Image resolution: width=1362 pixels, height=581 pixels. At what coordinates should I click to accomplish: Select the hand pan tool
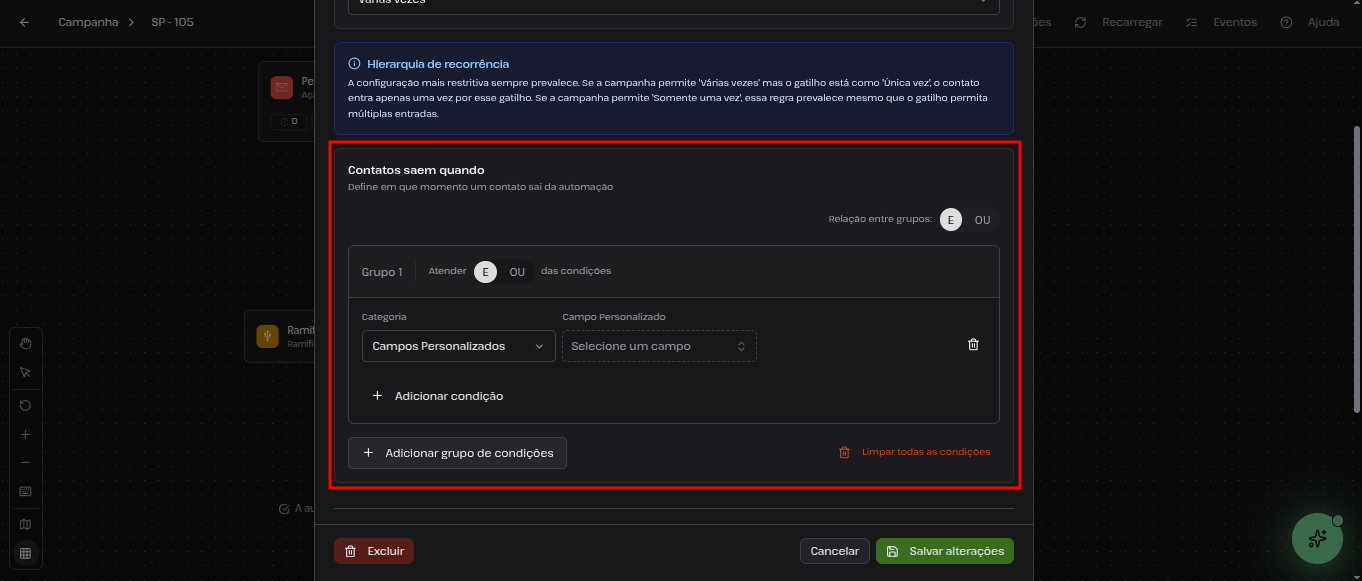coord(26,344)
